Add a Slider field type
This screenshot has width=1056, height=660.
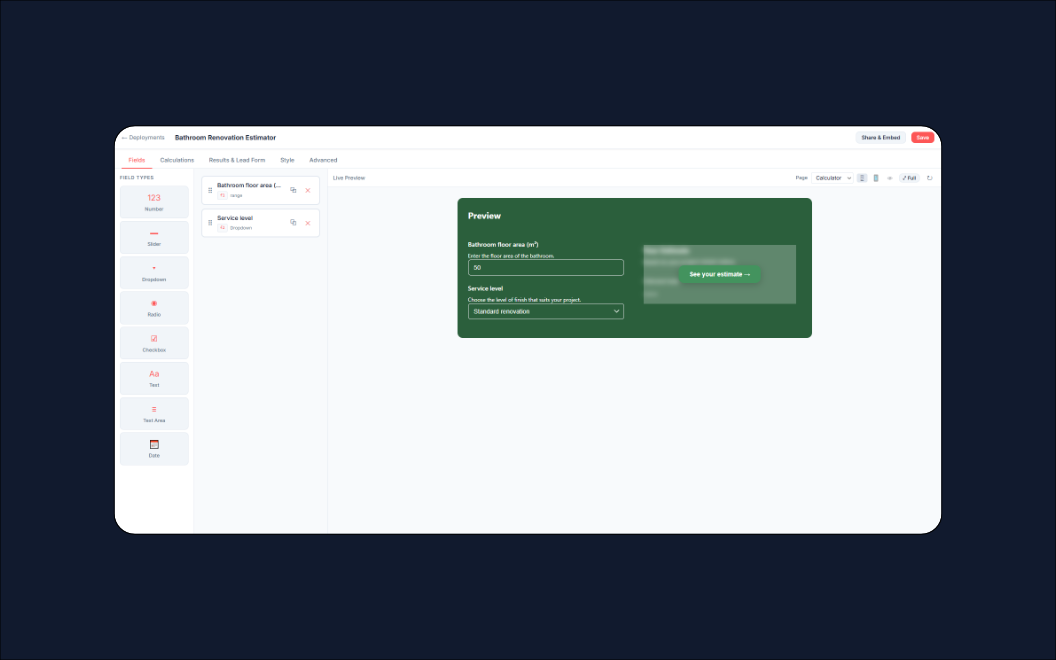click(154, 237)
